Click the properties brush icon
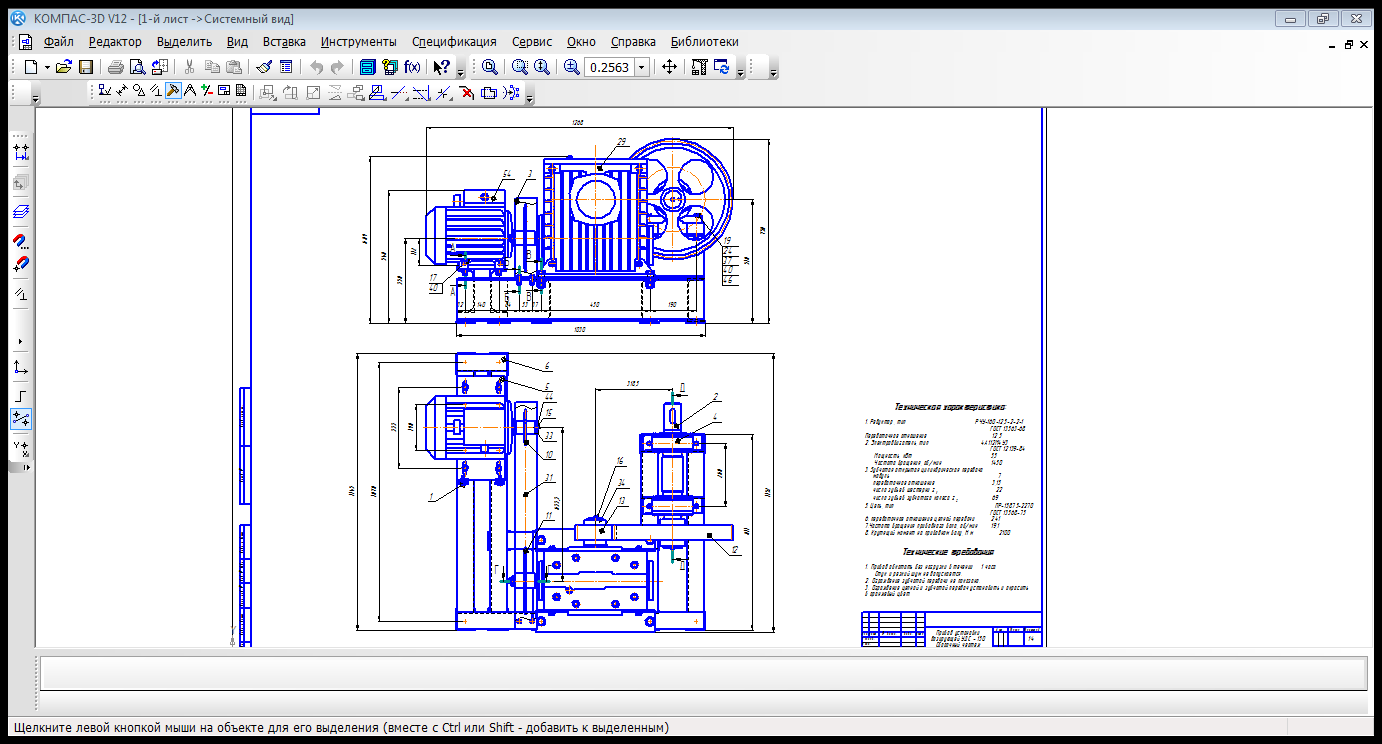 pos(264,67)
